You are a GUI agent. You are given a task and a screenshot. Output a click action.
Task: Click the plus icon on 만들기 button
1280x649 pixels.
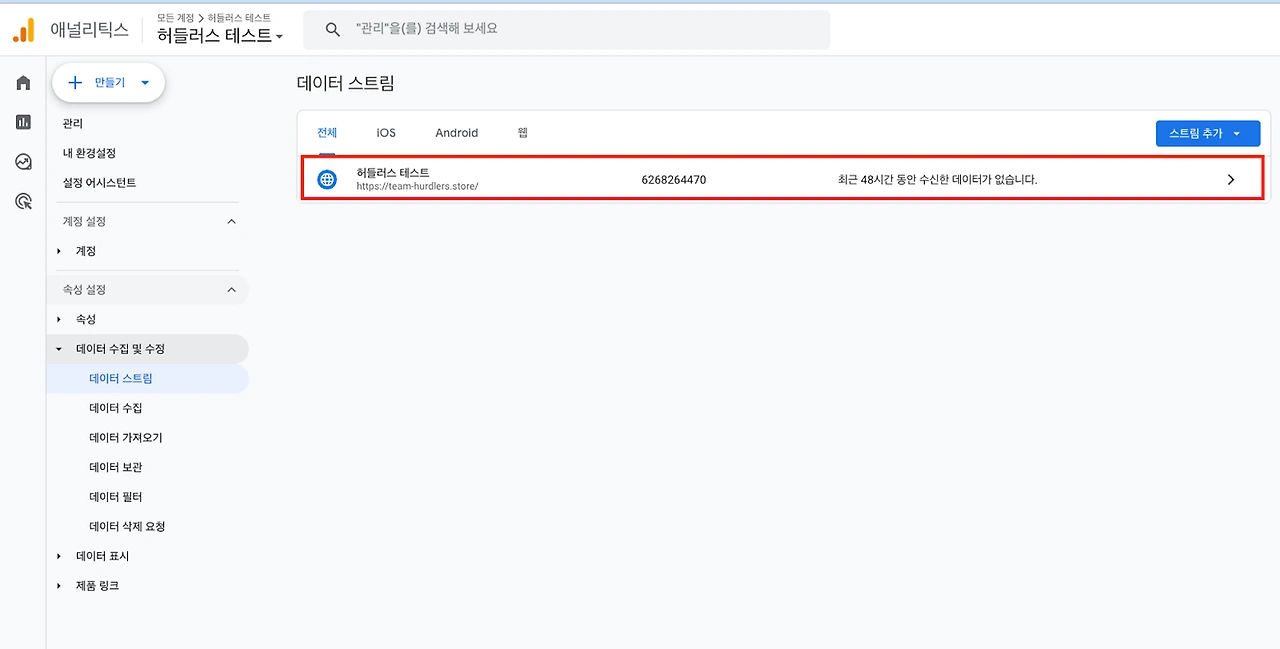tap(75, 83)
